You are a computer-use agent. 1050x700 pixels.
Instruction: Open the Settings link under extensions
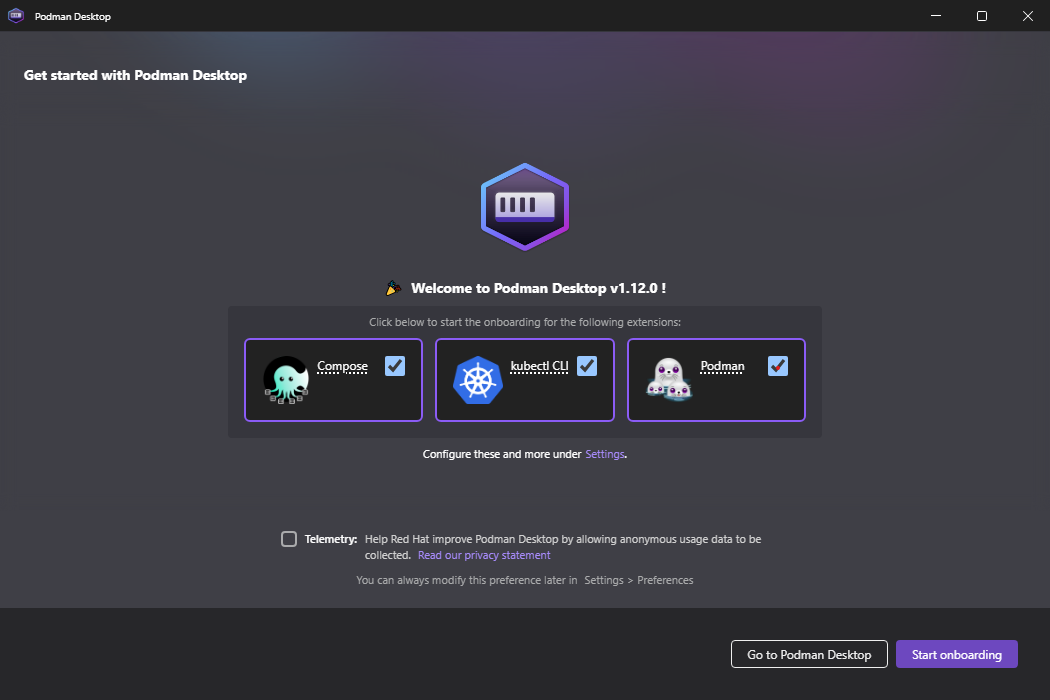pyautogui.click(x=605, y=454)
